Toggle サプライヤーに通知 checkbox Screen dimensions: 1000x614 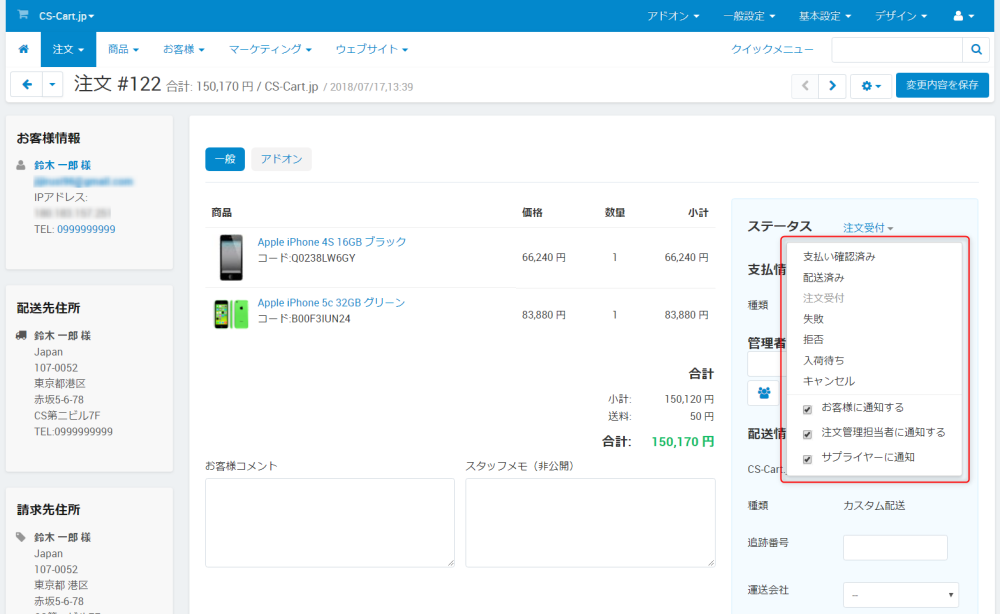[x=807, y=459]
